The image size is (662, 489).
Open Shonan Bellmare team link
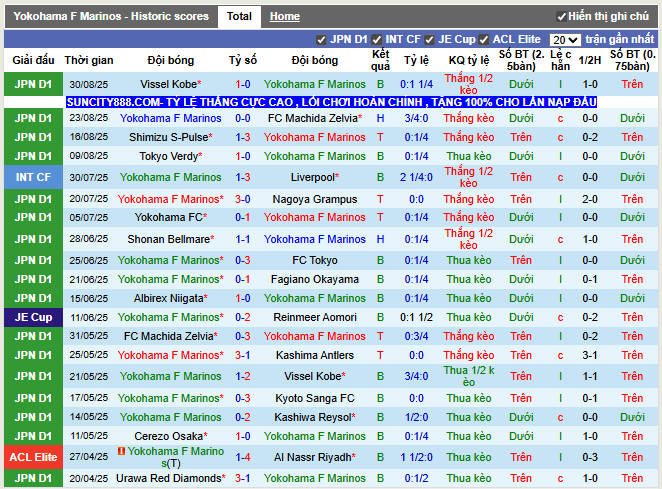(168, 239)
